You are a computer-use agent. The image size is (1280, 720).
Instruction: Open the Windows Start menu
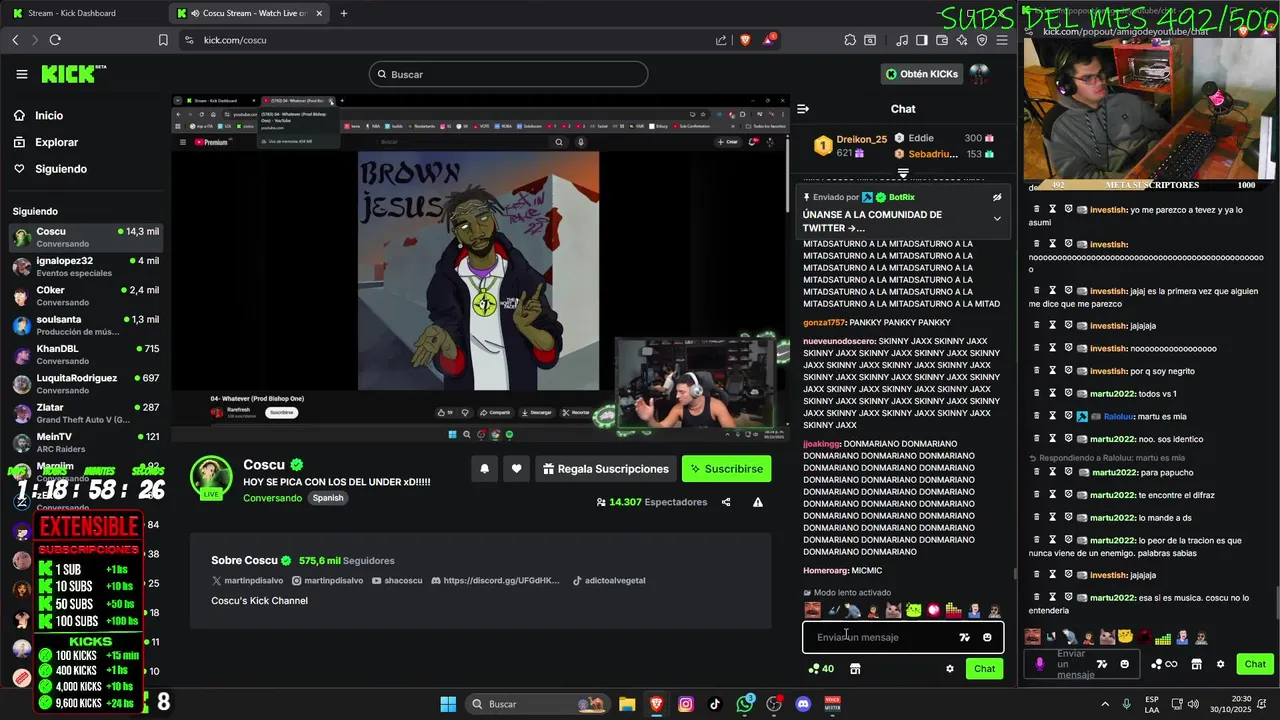click(x=448, y=704)
